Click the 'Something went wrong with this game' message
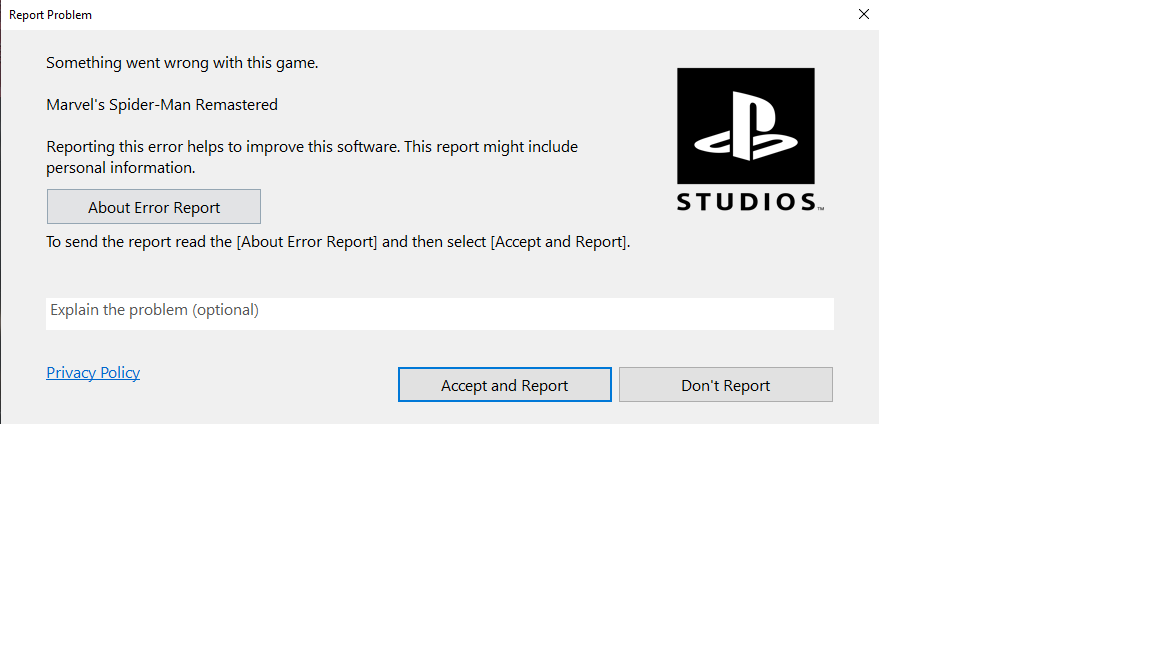 182,63
